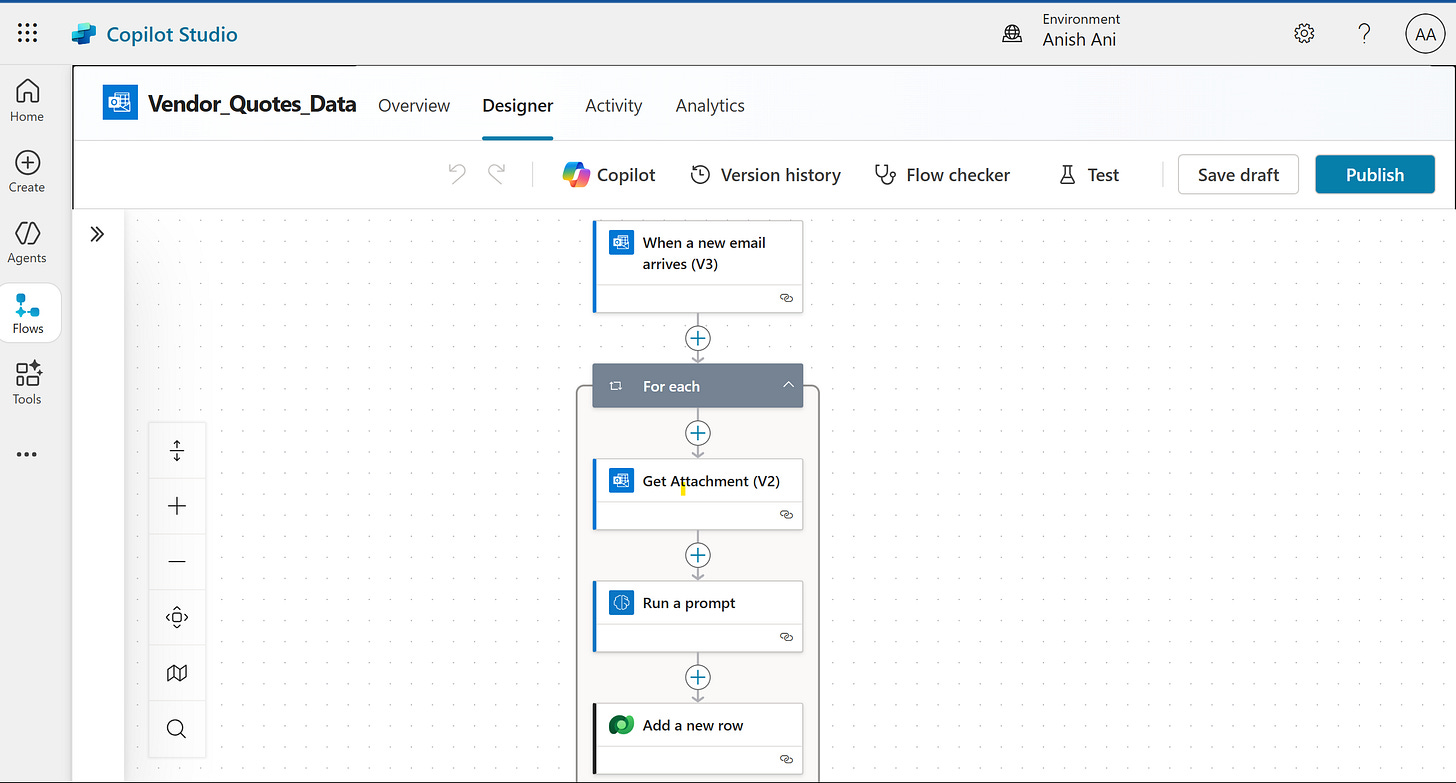Collapse or expand all actions control

[177, 451]
